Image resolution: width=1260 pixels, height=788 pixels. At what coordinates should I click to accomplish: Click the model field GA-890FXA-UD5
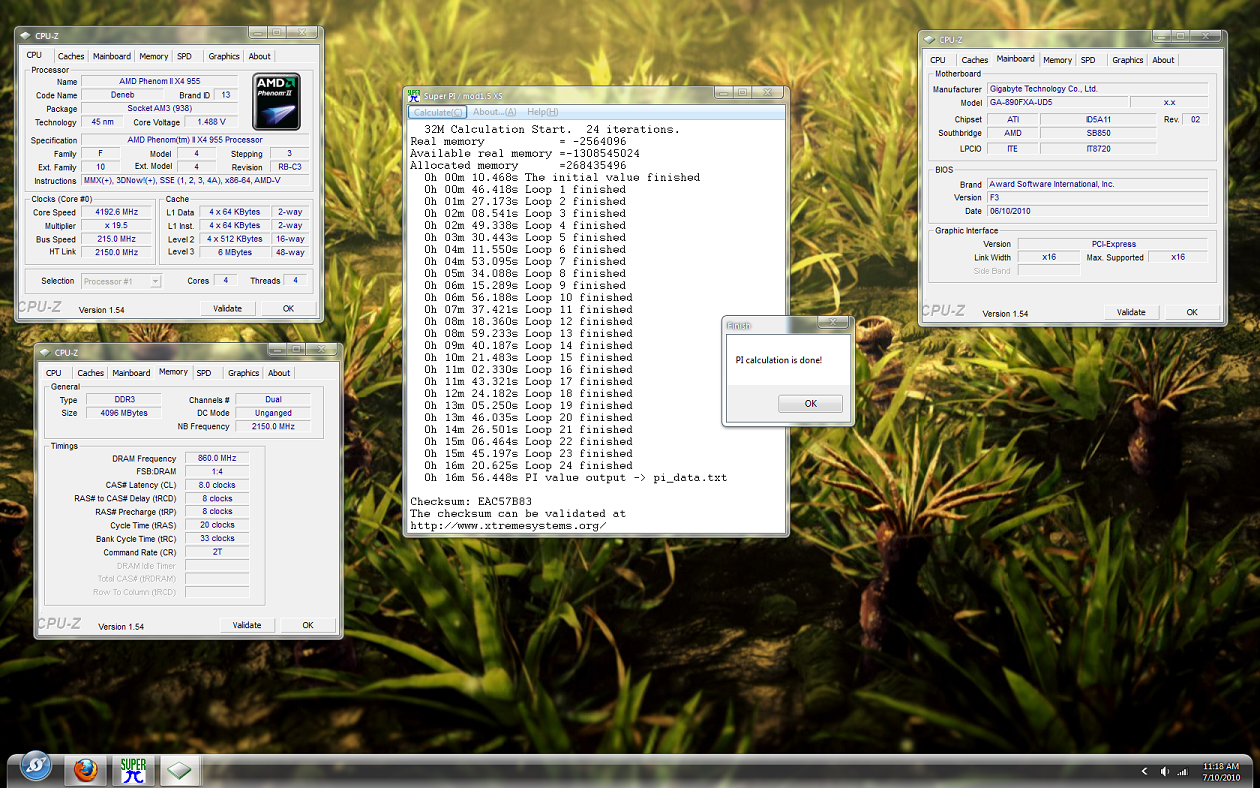click(x=1056, y=102)
